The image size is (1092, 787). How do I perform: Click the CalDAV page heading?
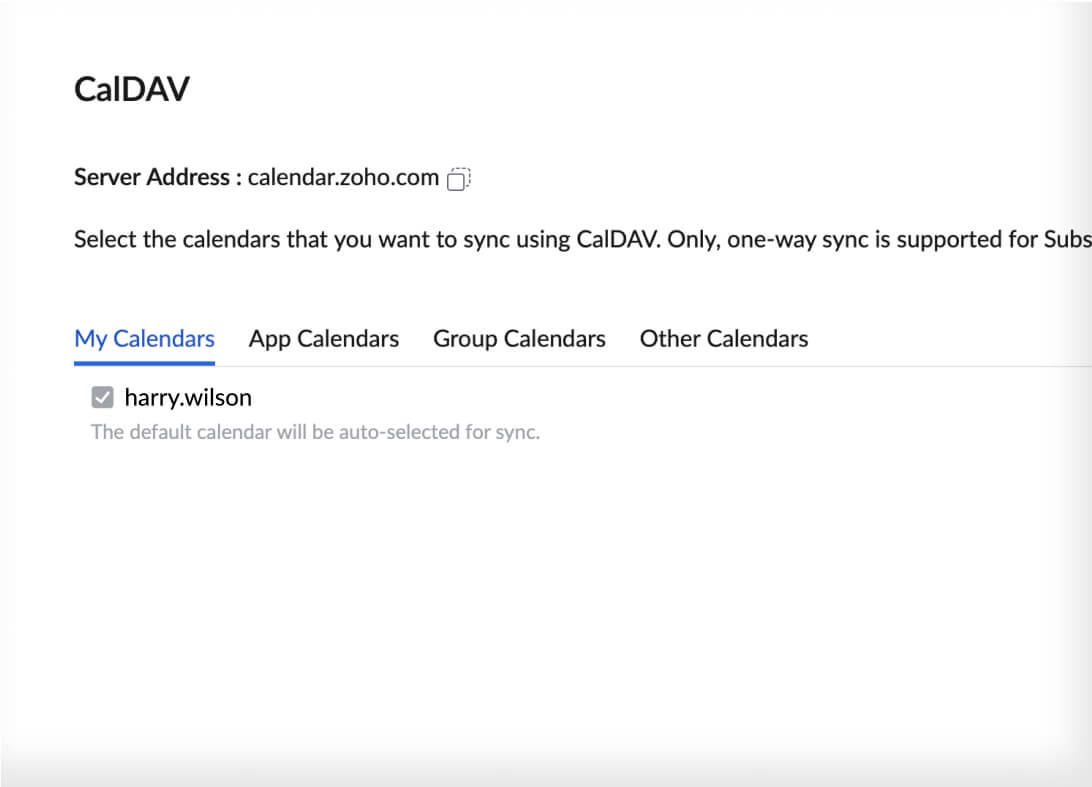pyautogui.click(x=131, y=88)
